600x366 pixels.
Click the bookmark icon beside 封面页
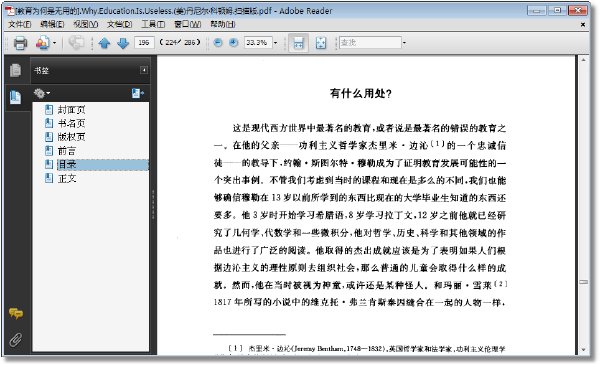(49, 110)
